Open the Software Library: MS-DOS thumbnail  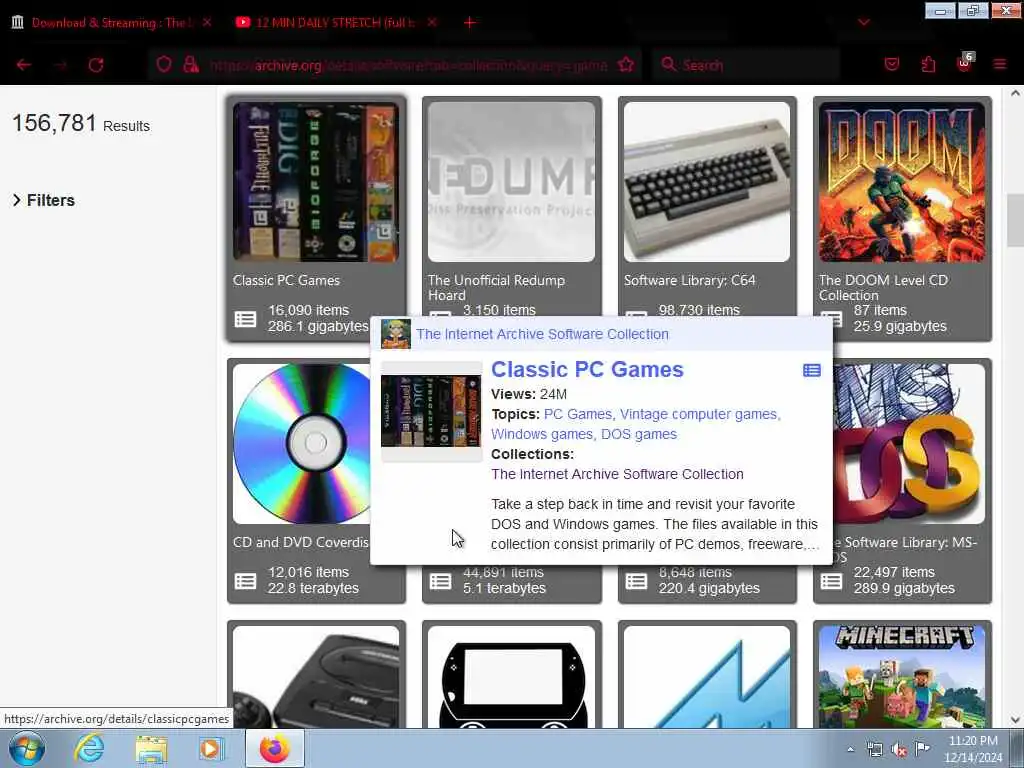[x=909, y=444]
